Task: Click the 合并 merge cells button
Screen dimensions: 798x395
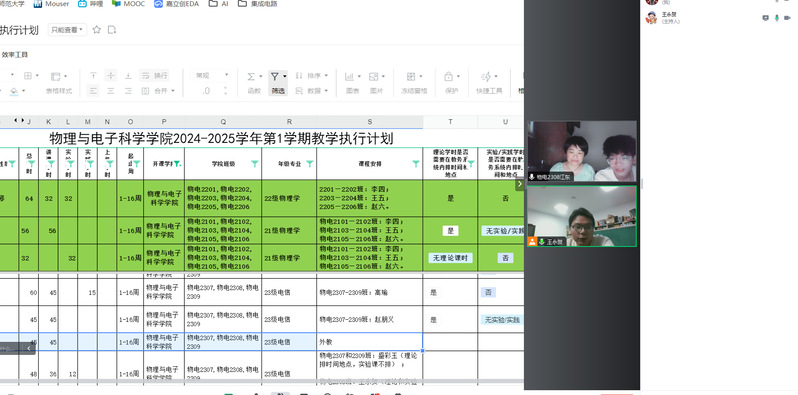Action: click(x=158, y=91)
